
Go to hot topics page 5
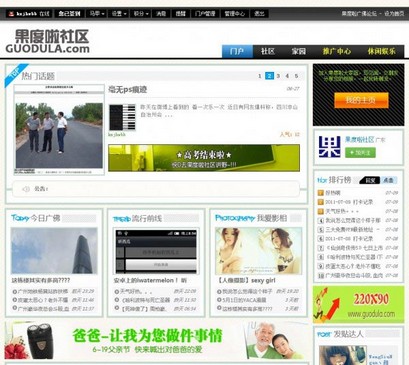point(296,76)
